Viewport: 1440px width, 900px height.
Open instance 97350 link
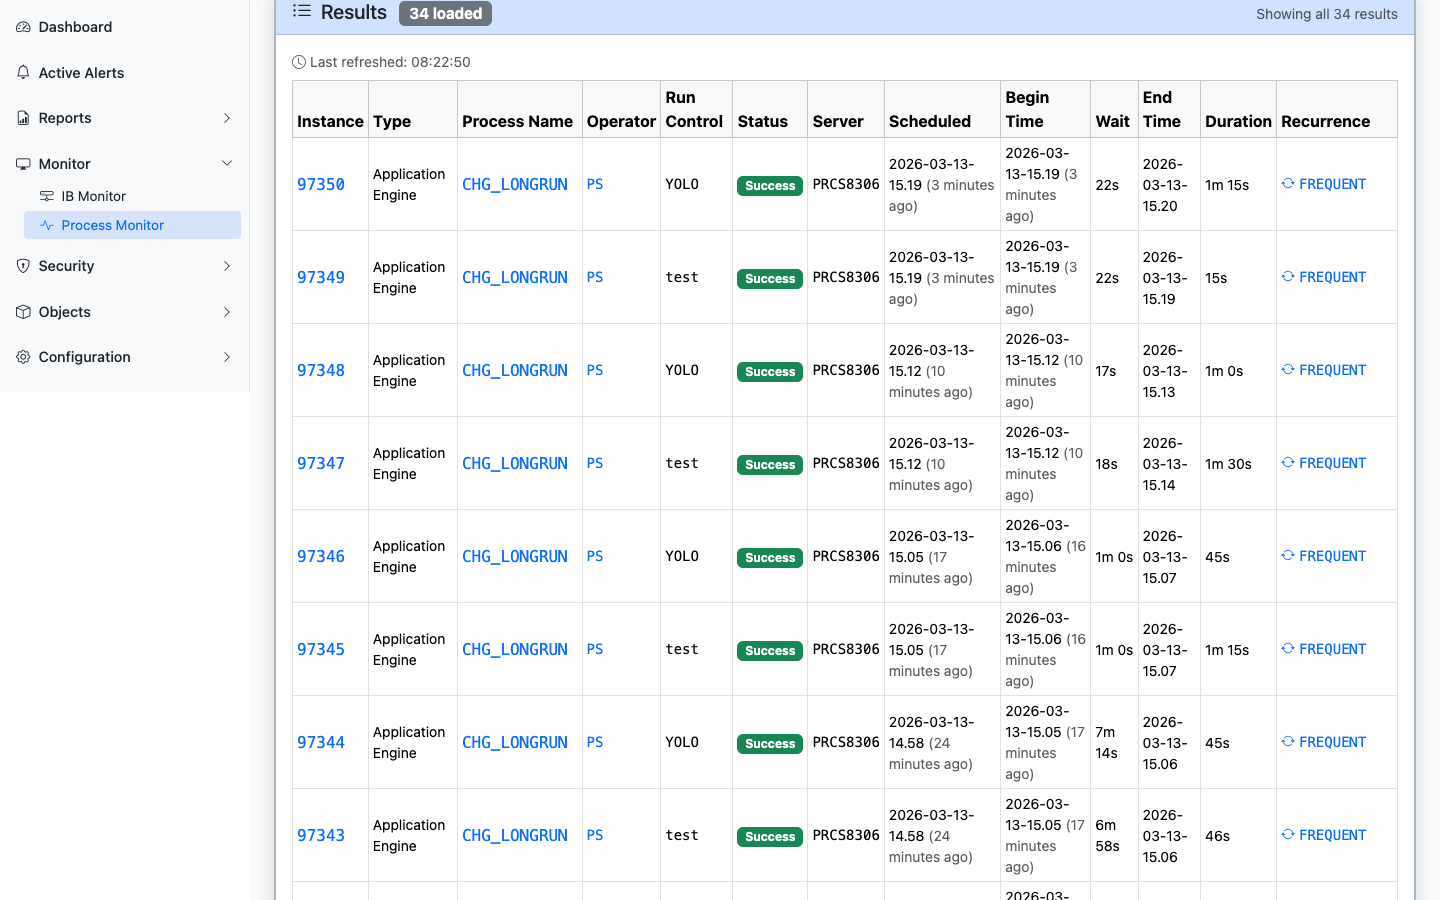point(321,184)
